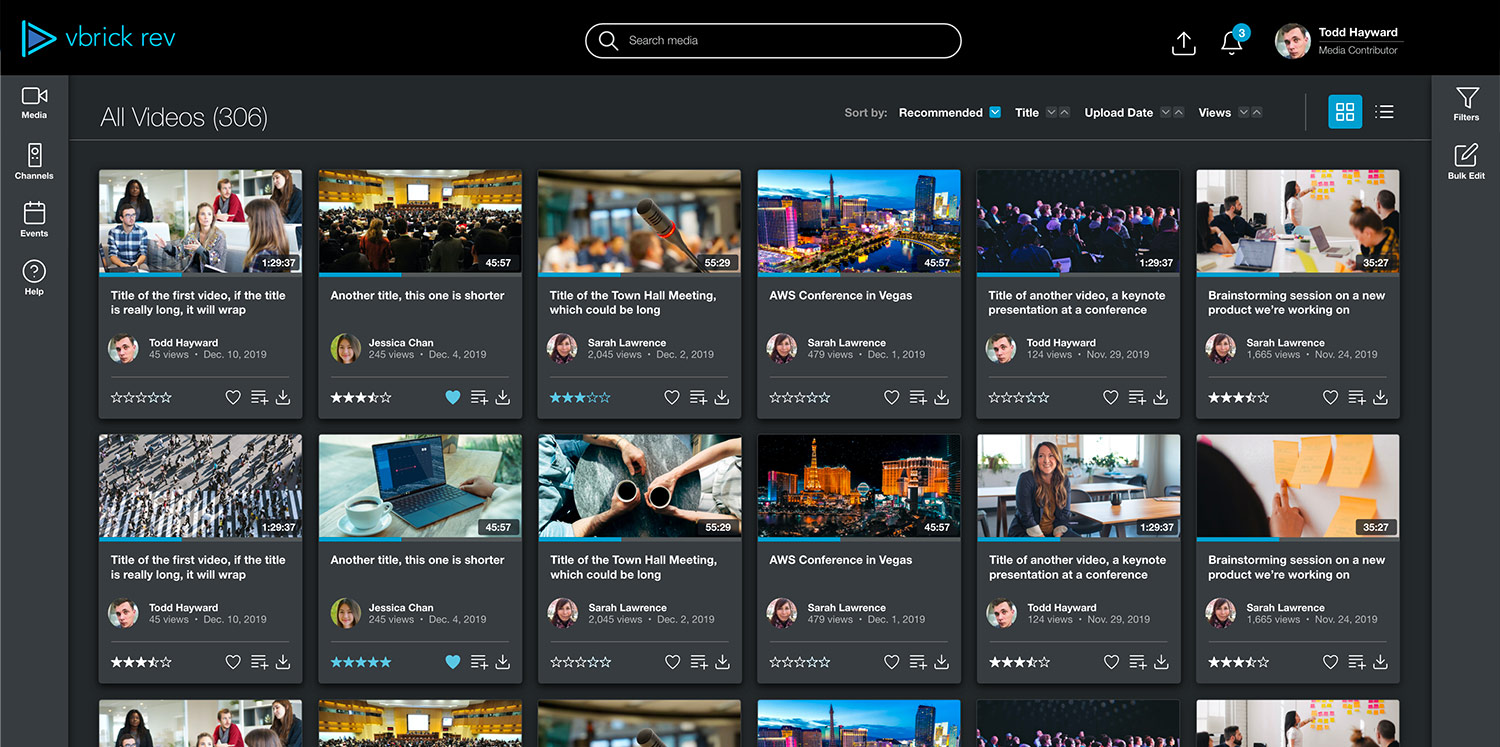Download the whiteboard team brainstorming video
This screenshot has width=1500, height=747.
(1381, 397)
